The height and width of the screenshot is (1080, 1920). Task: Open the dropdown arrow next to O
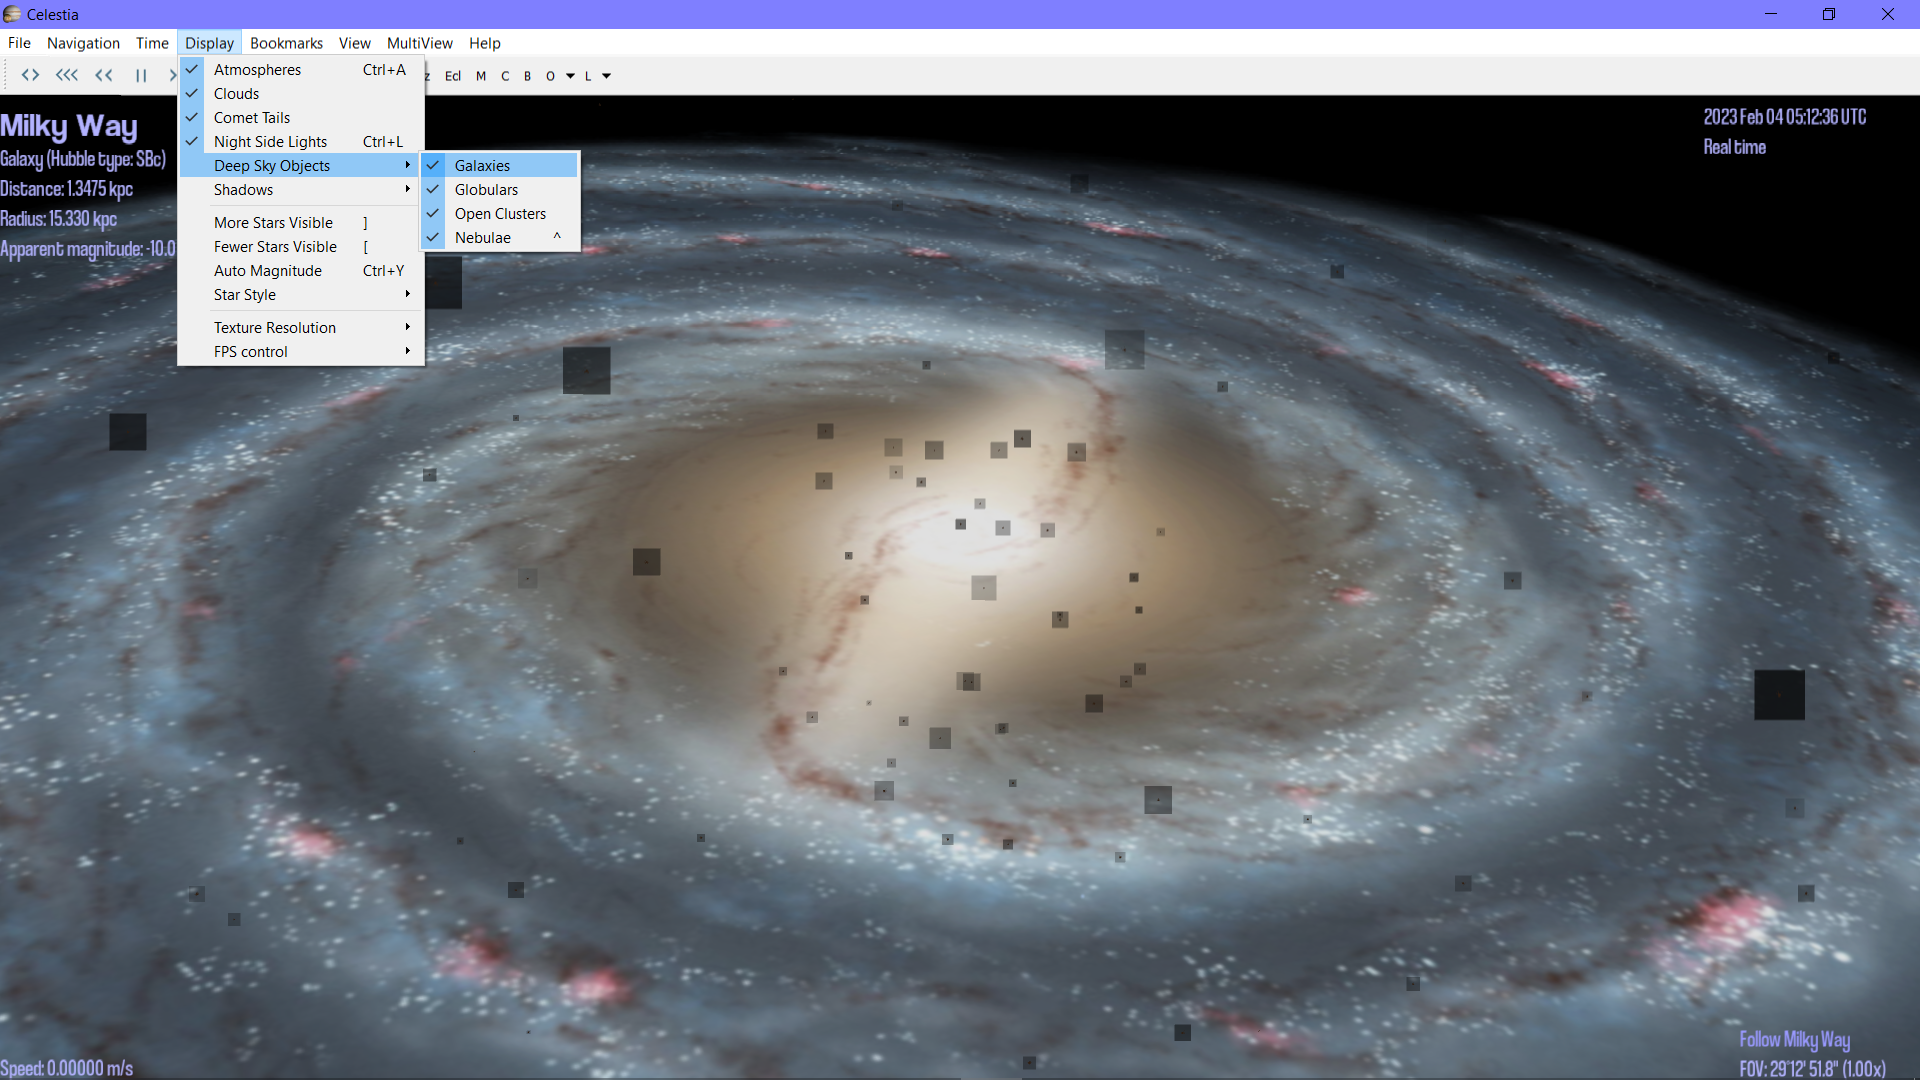tap(570, 76)
